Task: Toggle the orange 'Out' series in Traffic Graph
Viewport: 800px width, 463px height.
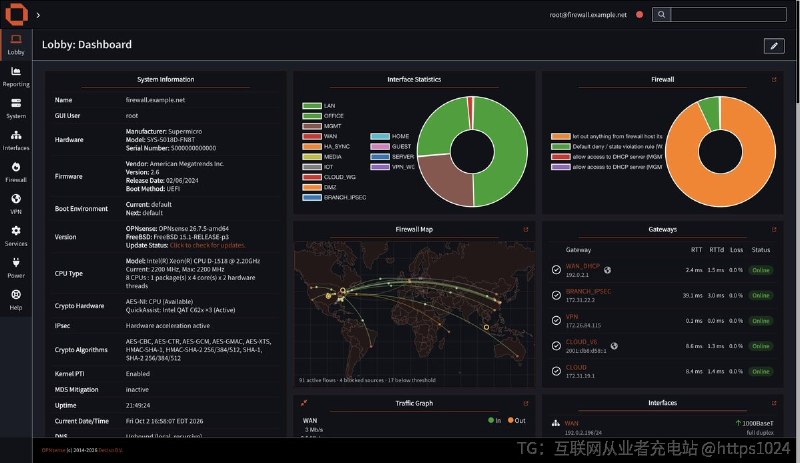Action: (516, 421)
